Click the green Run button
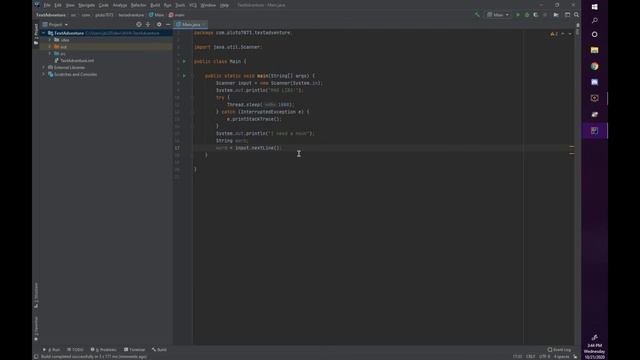 pyautogui.click(x=518, y=15)
